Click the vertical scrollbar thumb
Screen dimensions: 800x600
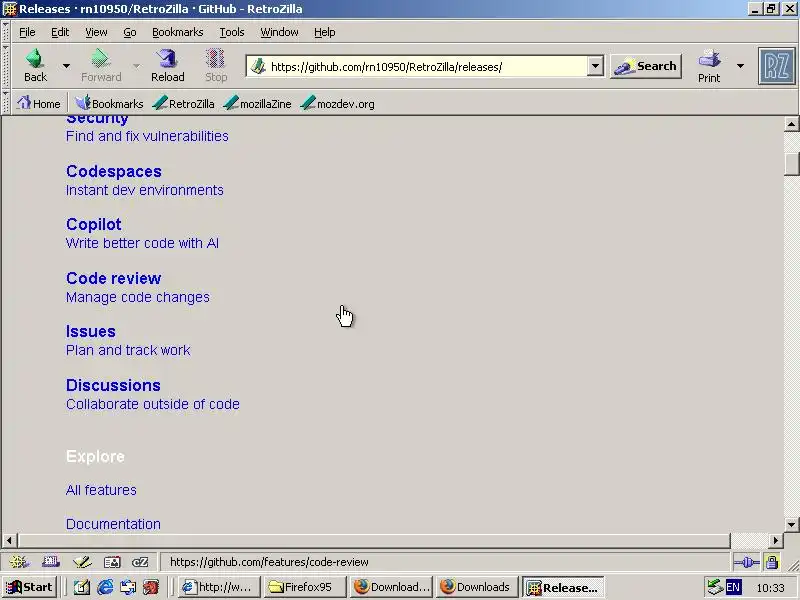pos(791,163)
